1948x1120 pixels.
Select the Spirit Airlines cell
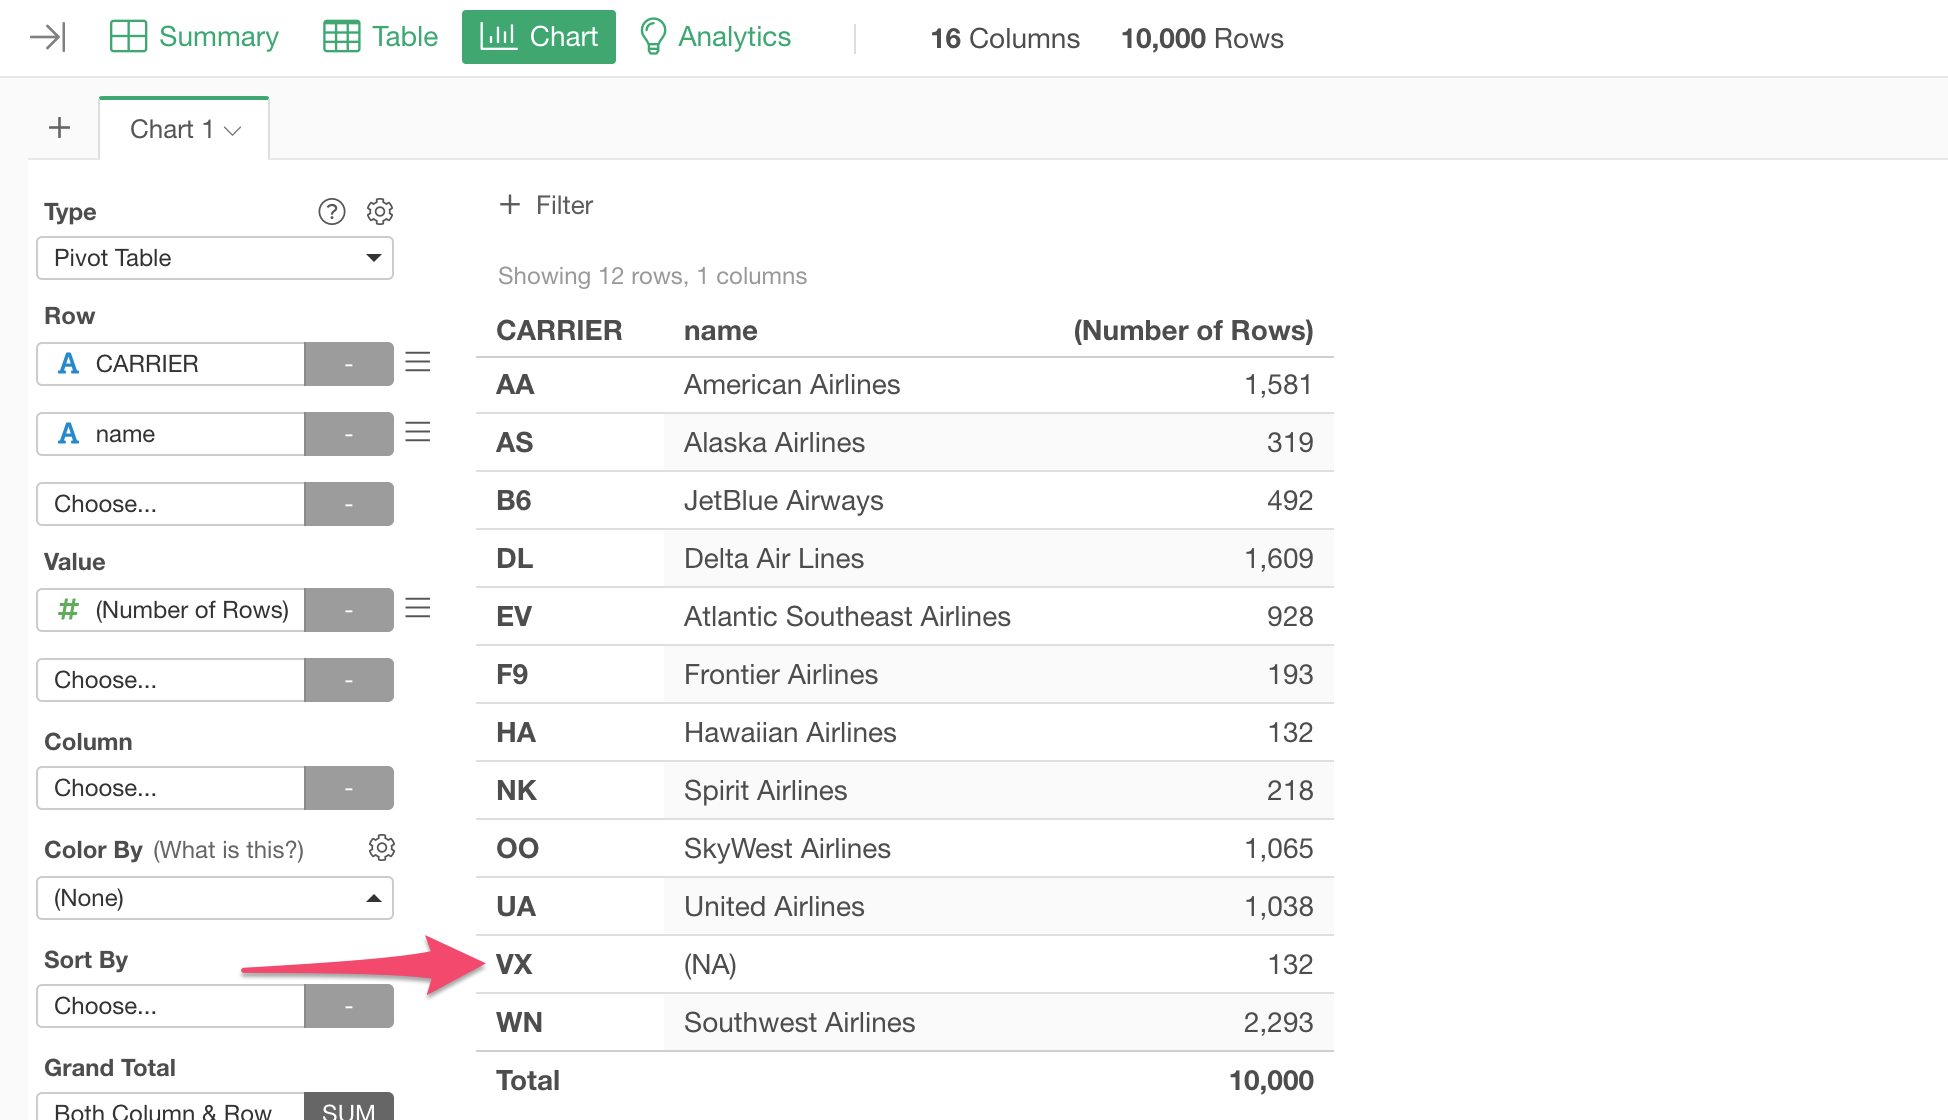tap(765, 791)
